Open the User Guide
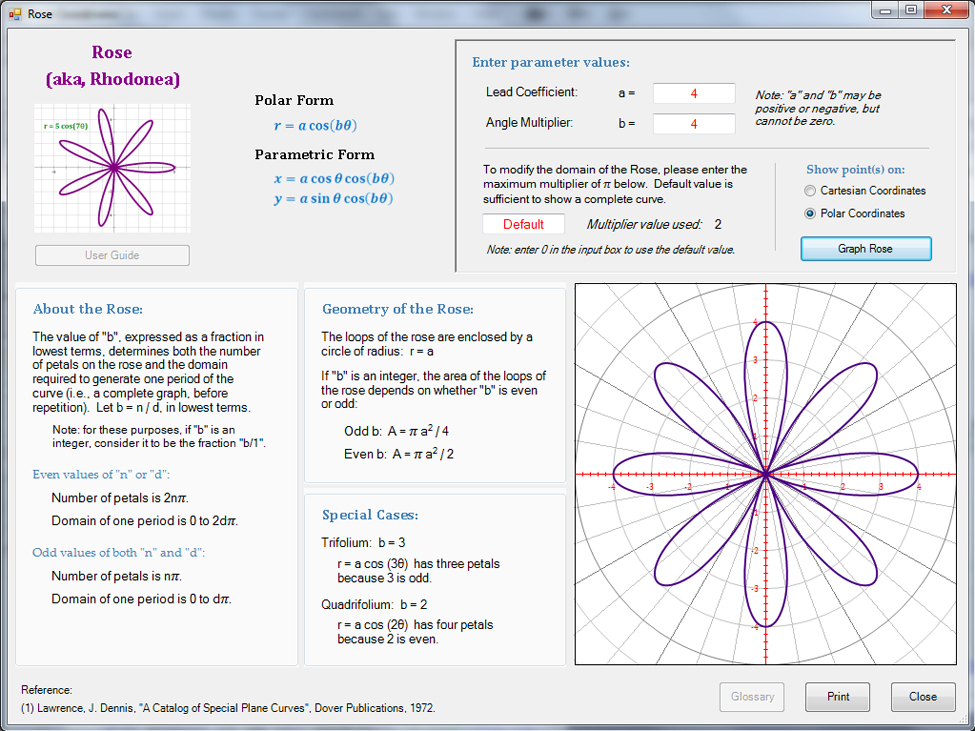The width and height of the screenshot is (975, 731). [112, 255]
